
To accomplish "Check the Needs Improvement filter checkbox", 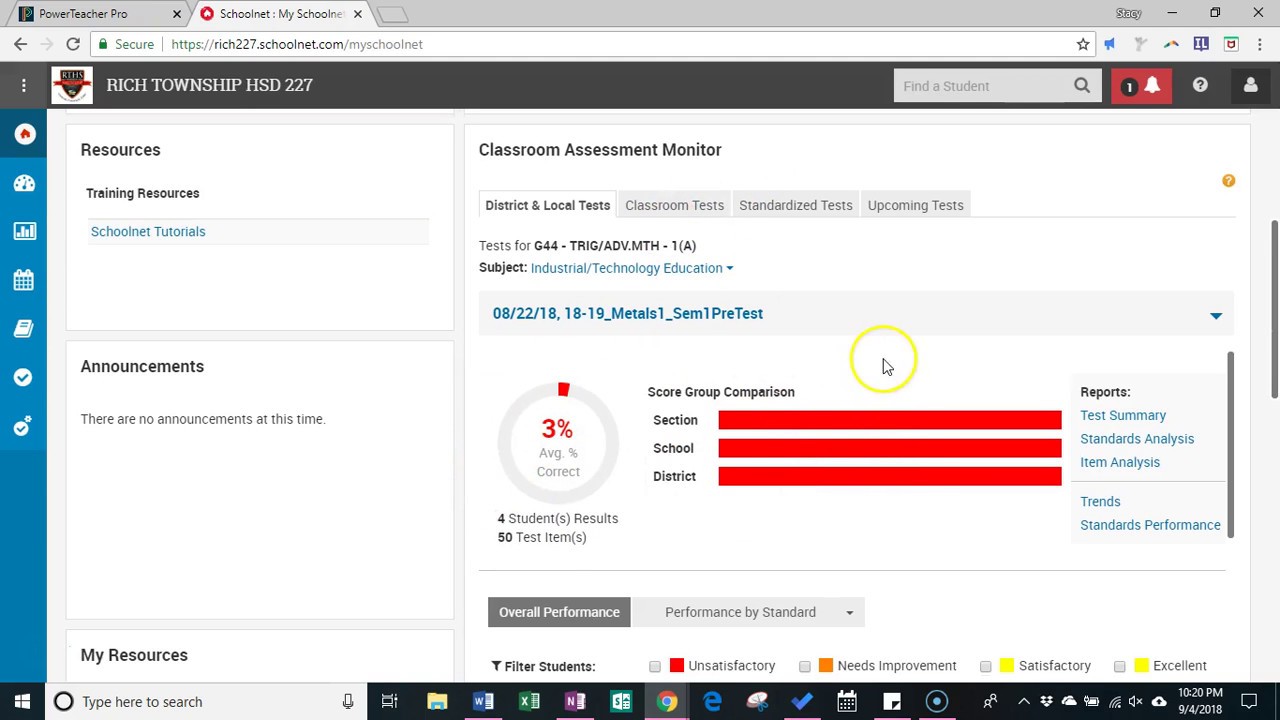I will (x=805, y=666).
